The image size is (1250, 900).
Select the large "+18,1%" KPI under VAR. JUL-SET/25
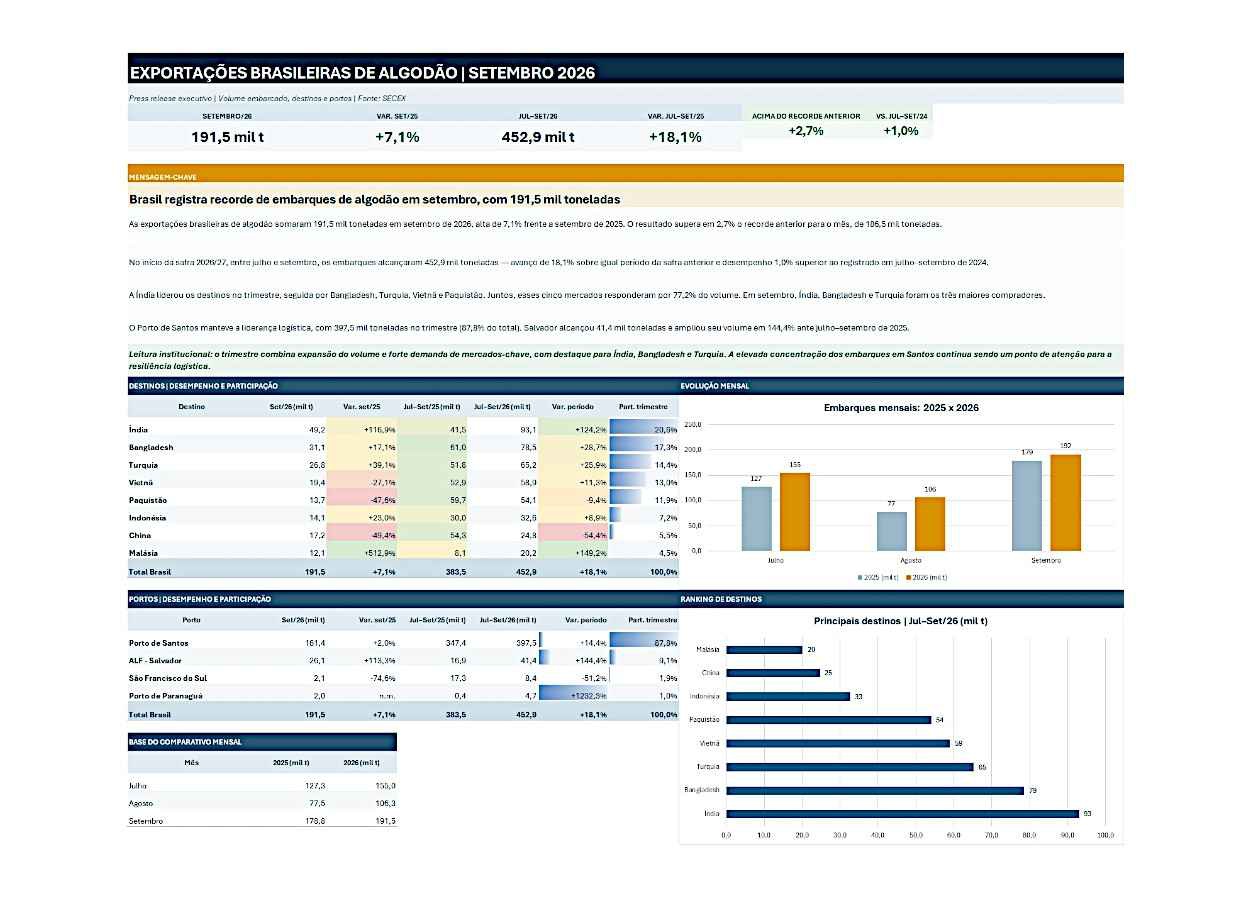click(x=675, y=137)
